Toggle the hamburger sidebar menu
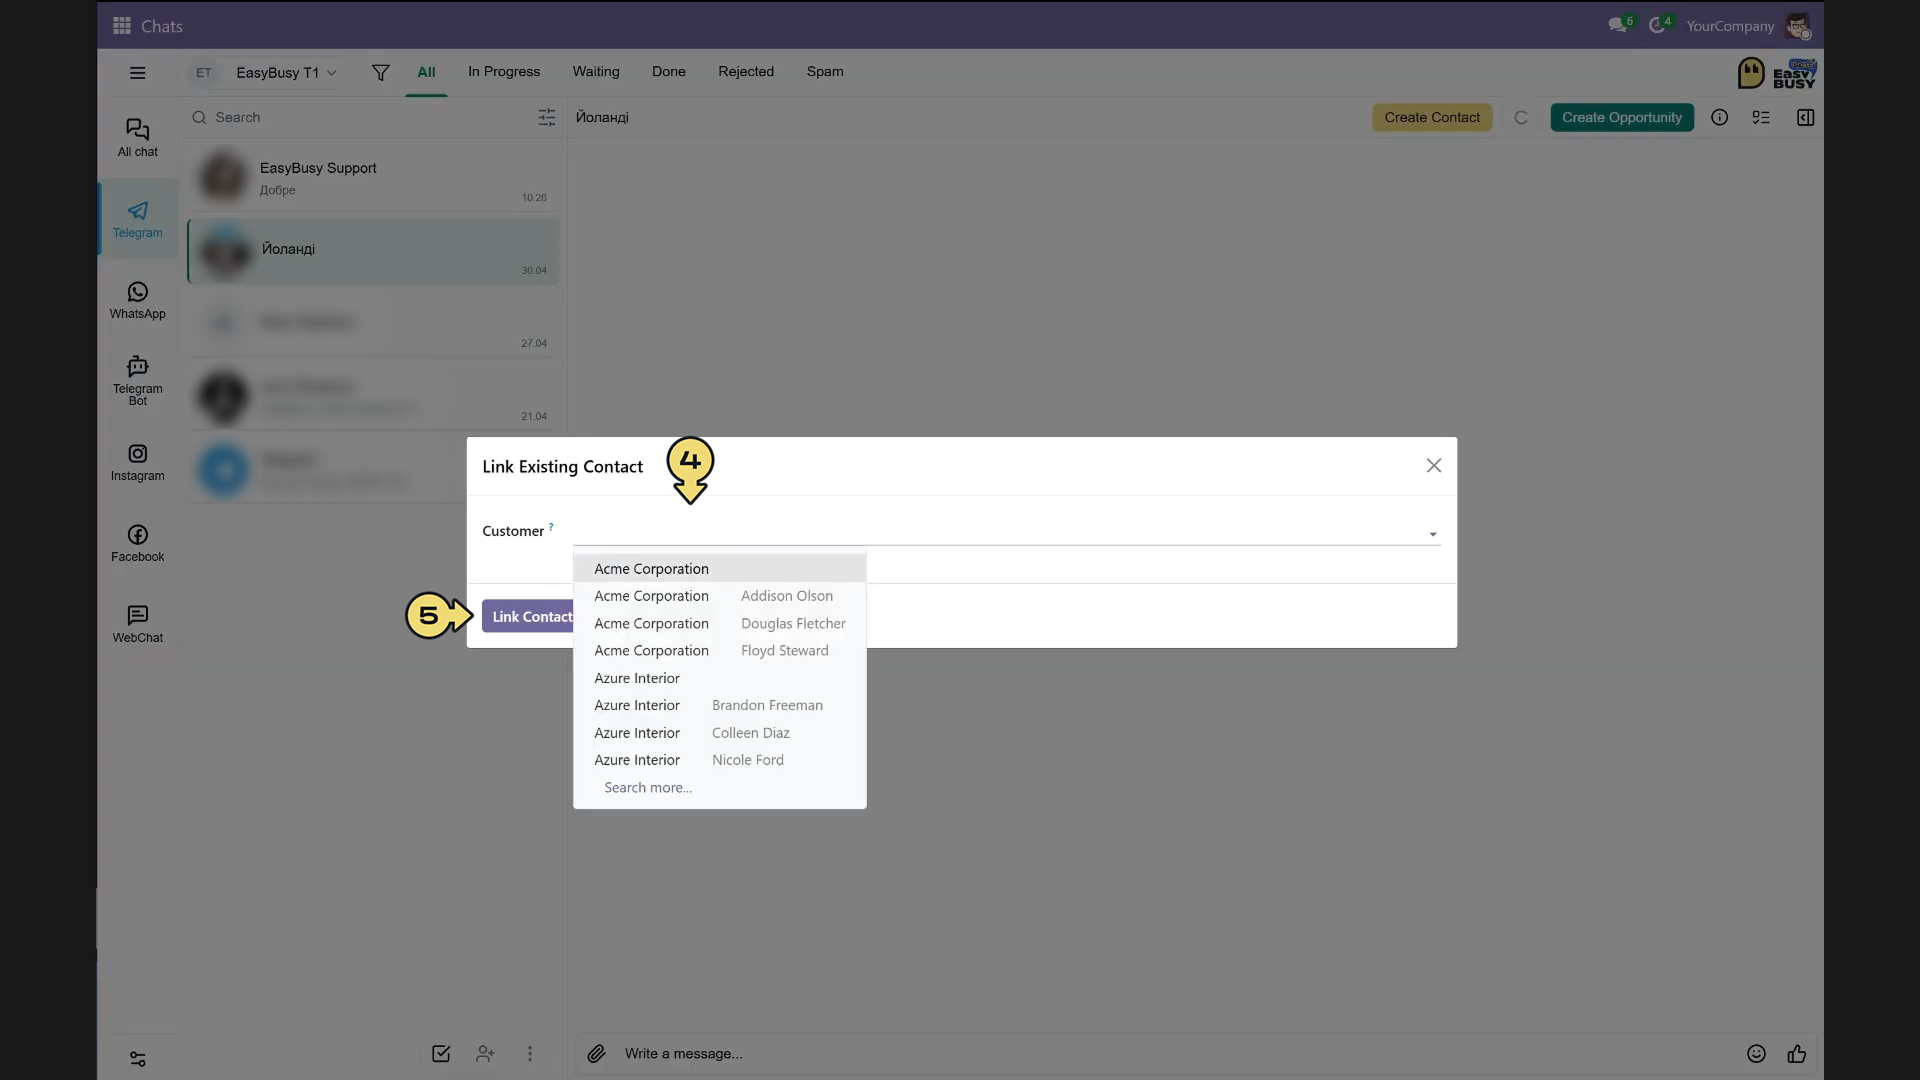Viewport: 1920px width, 1080px height. (x=138, y=73)
